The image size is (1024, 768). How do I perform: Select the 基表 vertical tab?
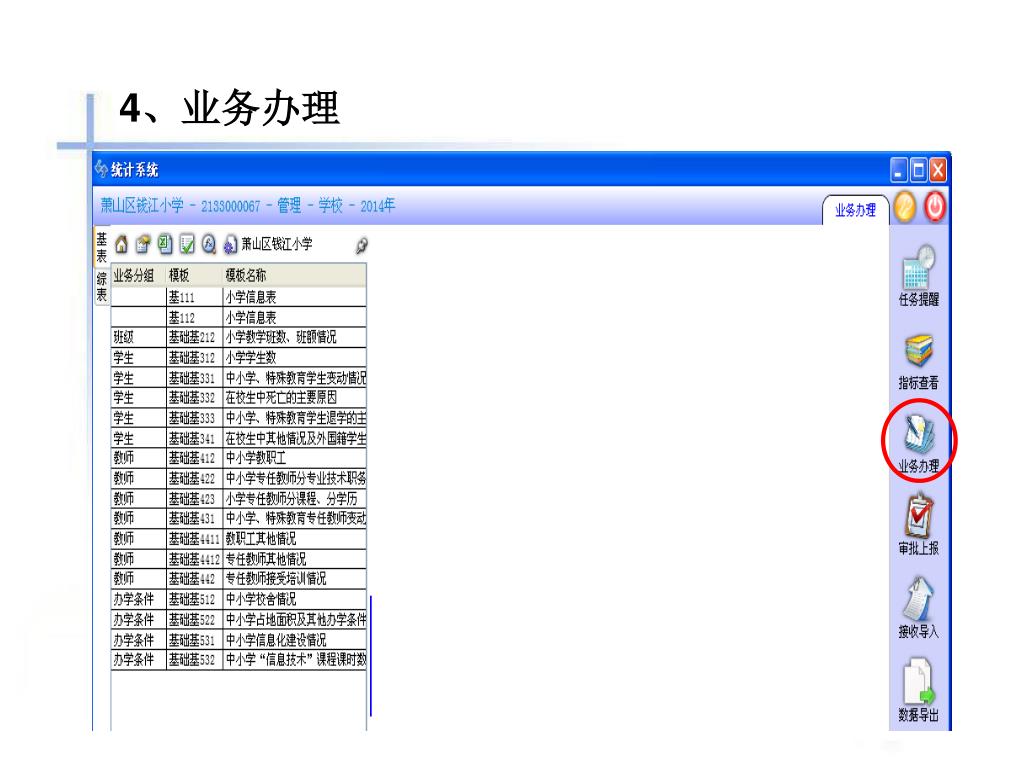[101, 247]
